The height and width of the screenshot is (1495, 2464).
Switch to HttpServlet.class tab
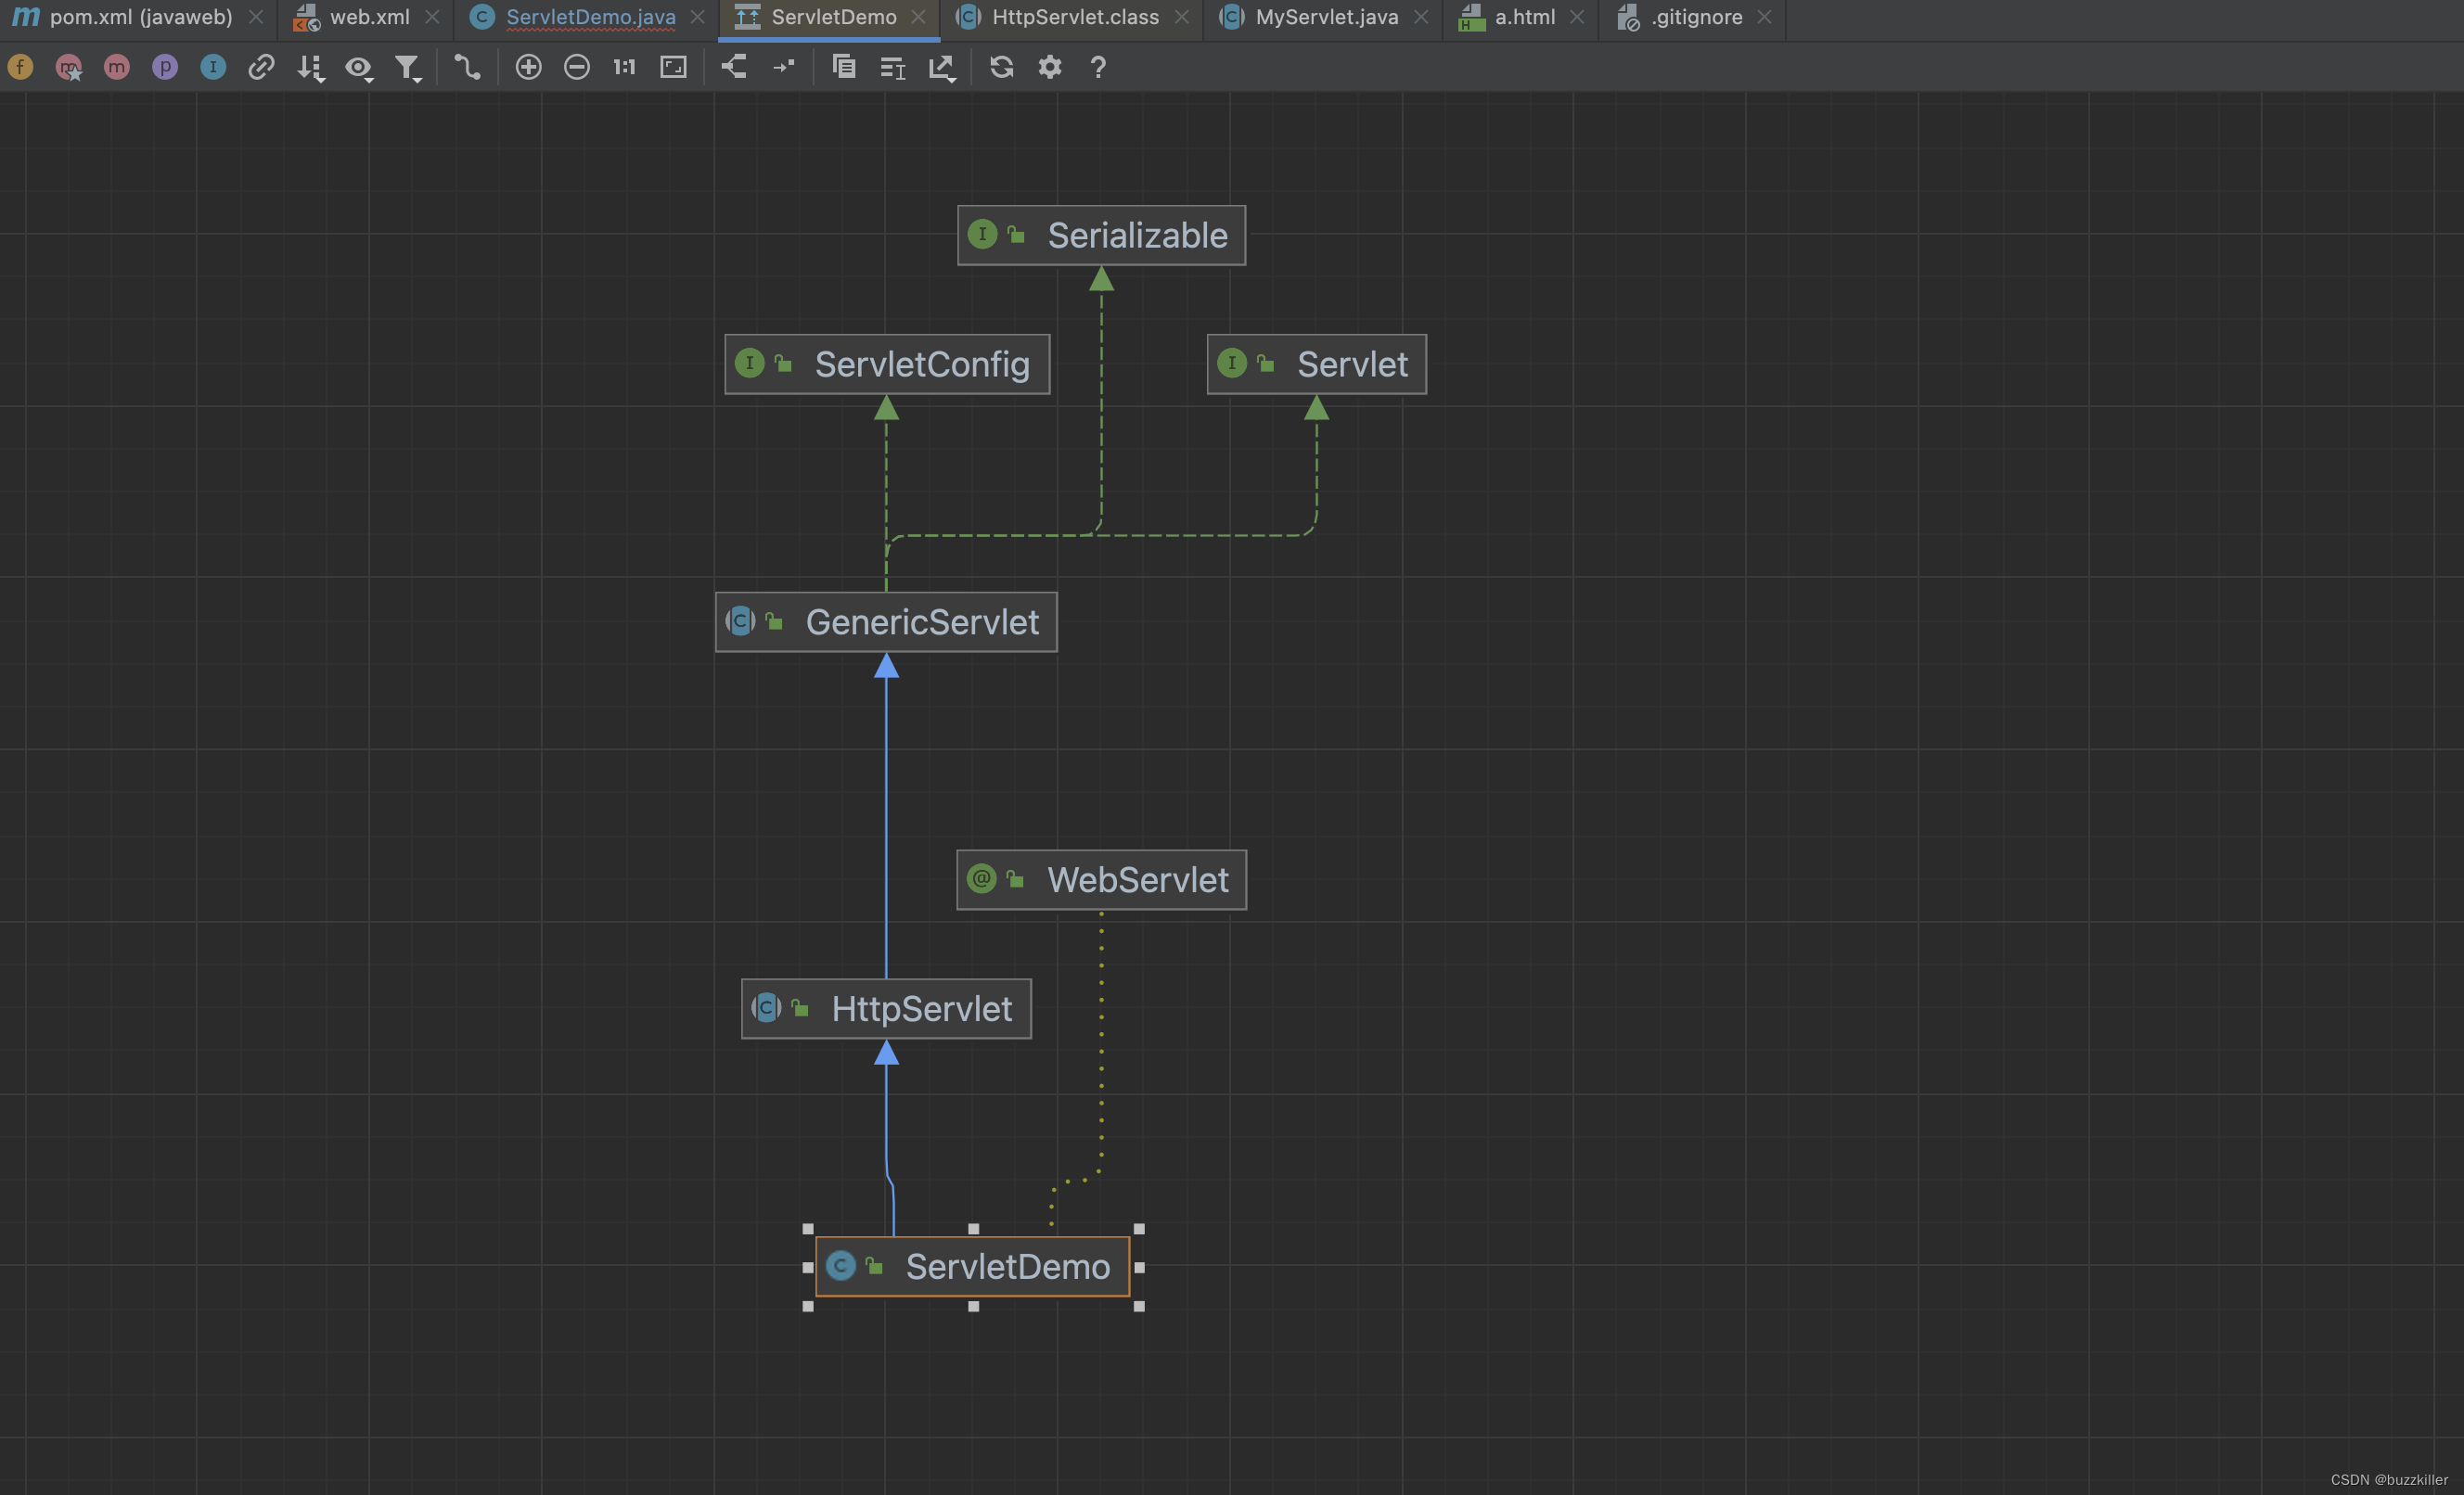(1074, 17)
